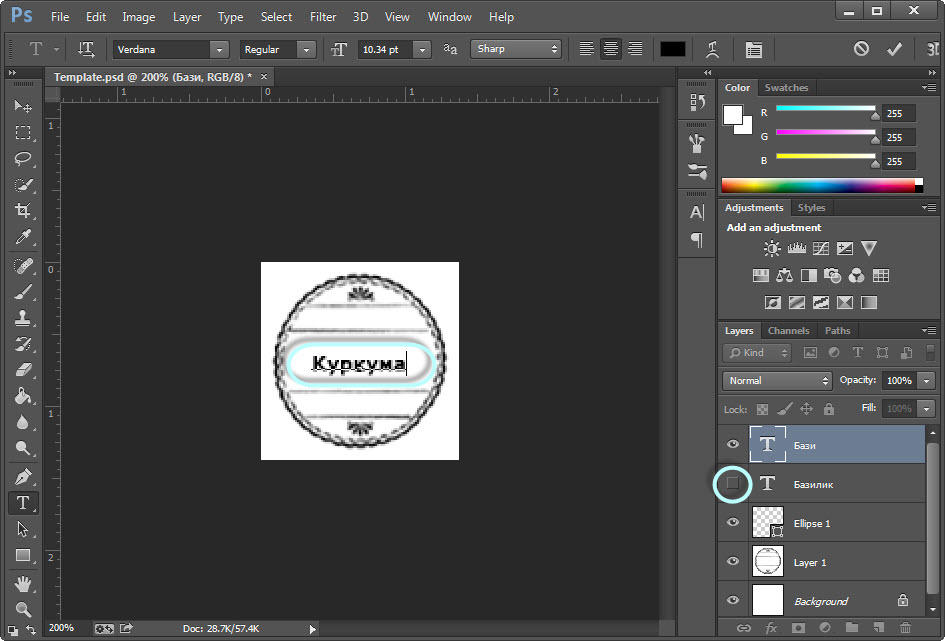This screenshot has height=641, width=945.
Task: Commit the text edit with the checkmark
Action: [893, 48]
